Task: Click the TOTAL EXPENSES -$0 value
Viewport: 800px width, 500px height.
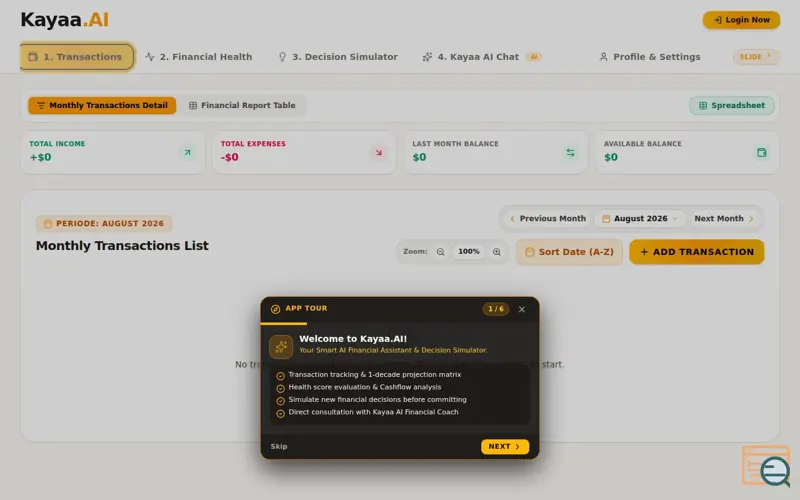Action: (x=230, y=157)
